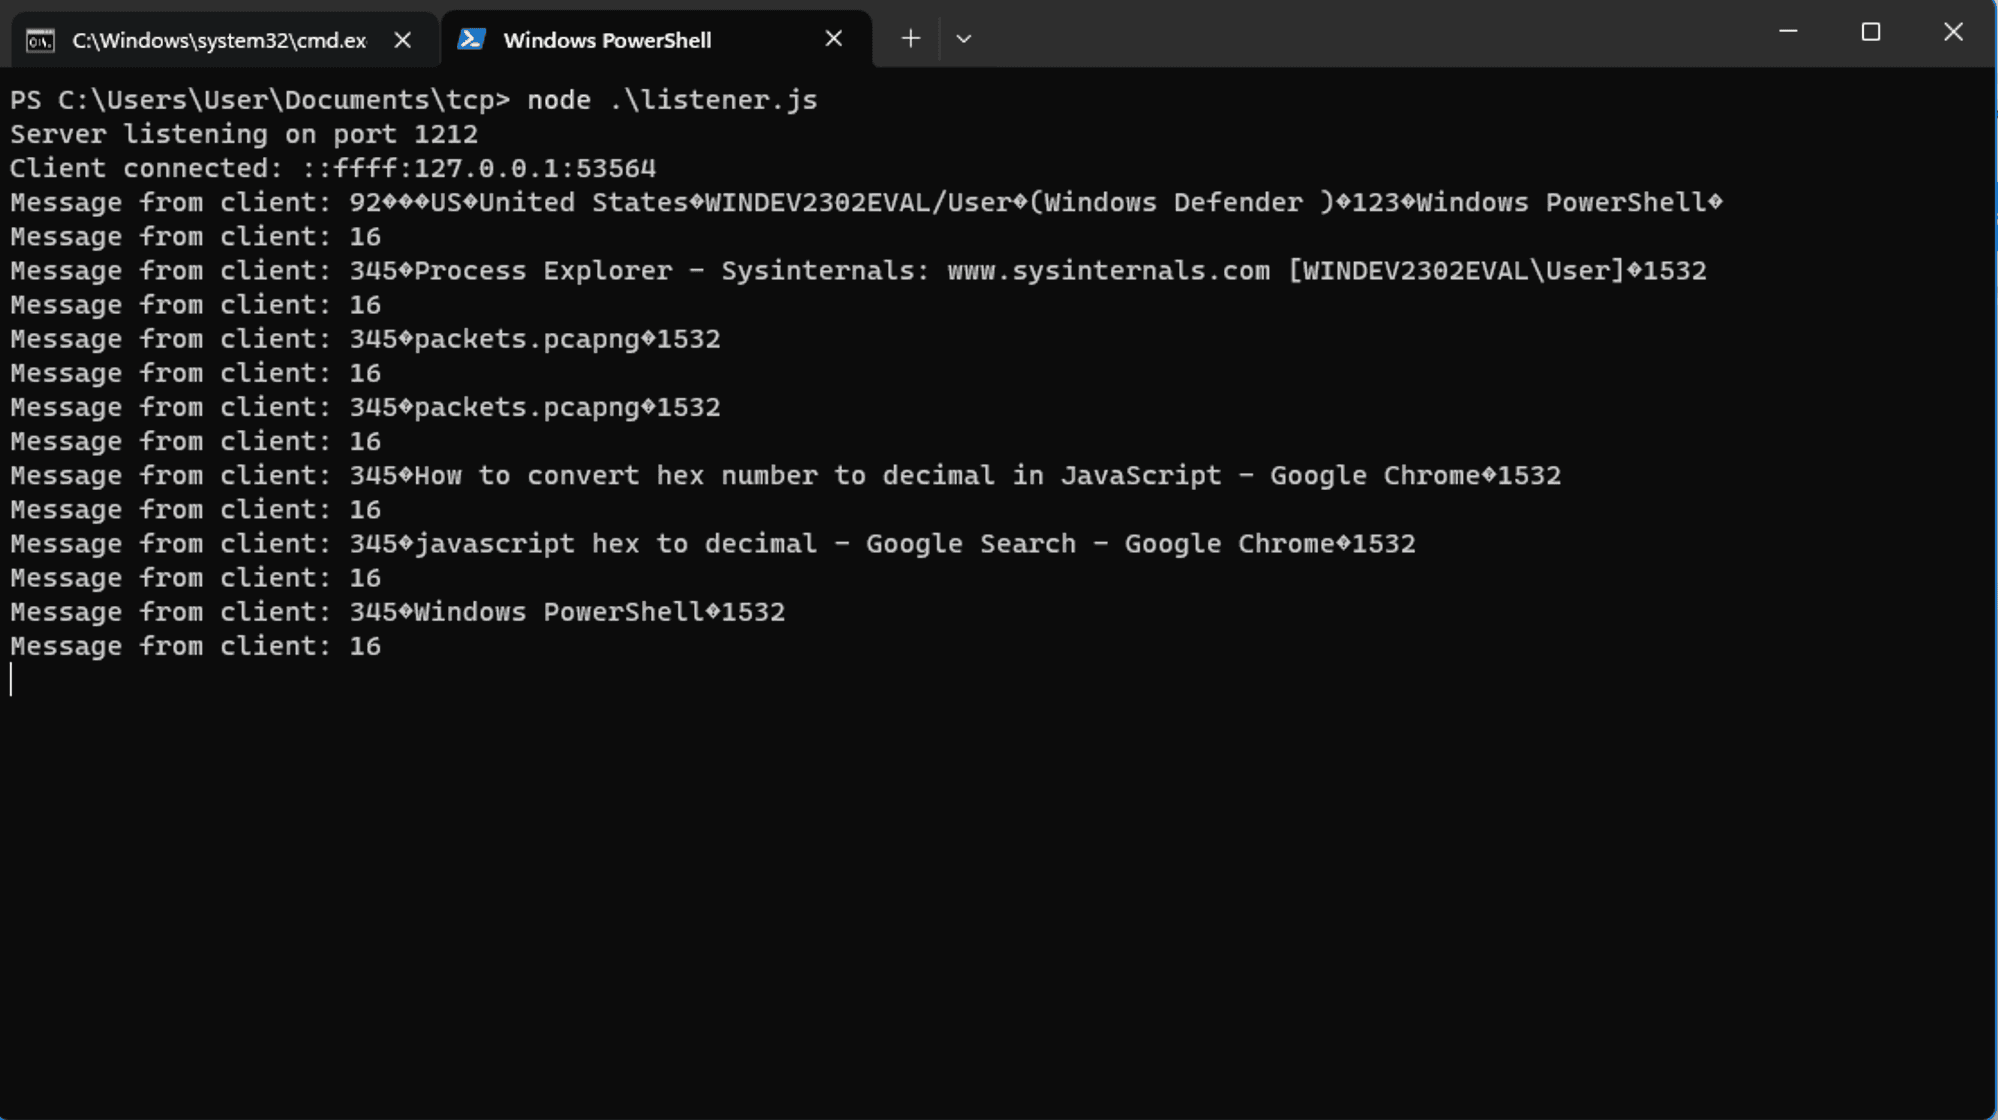This screenshot has width=1998, height=1120.
Task: Maximize the terminal window
Action: (1870, 32)
